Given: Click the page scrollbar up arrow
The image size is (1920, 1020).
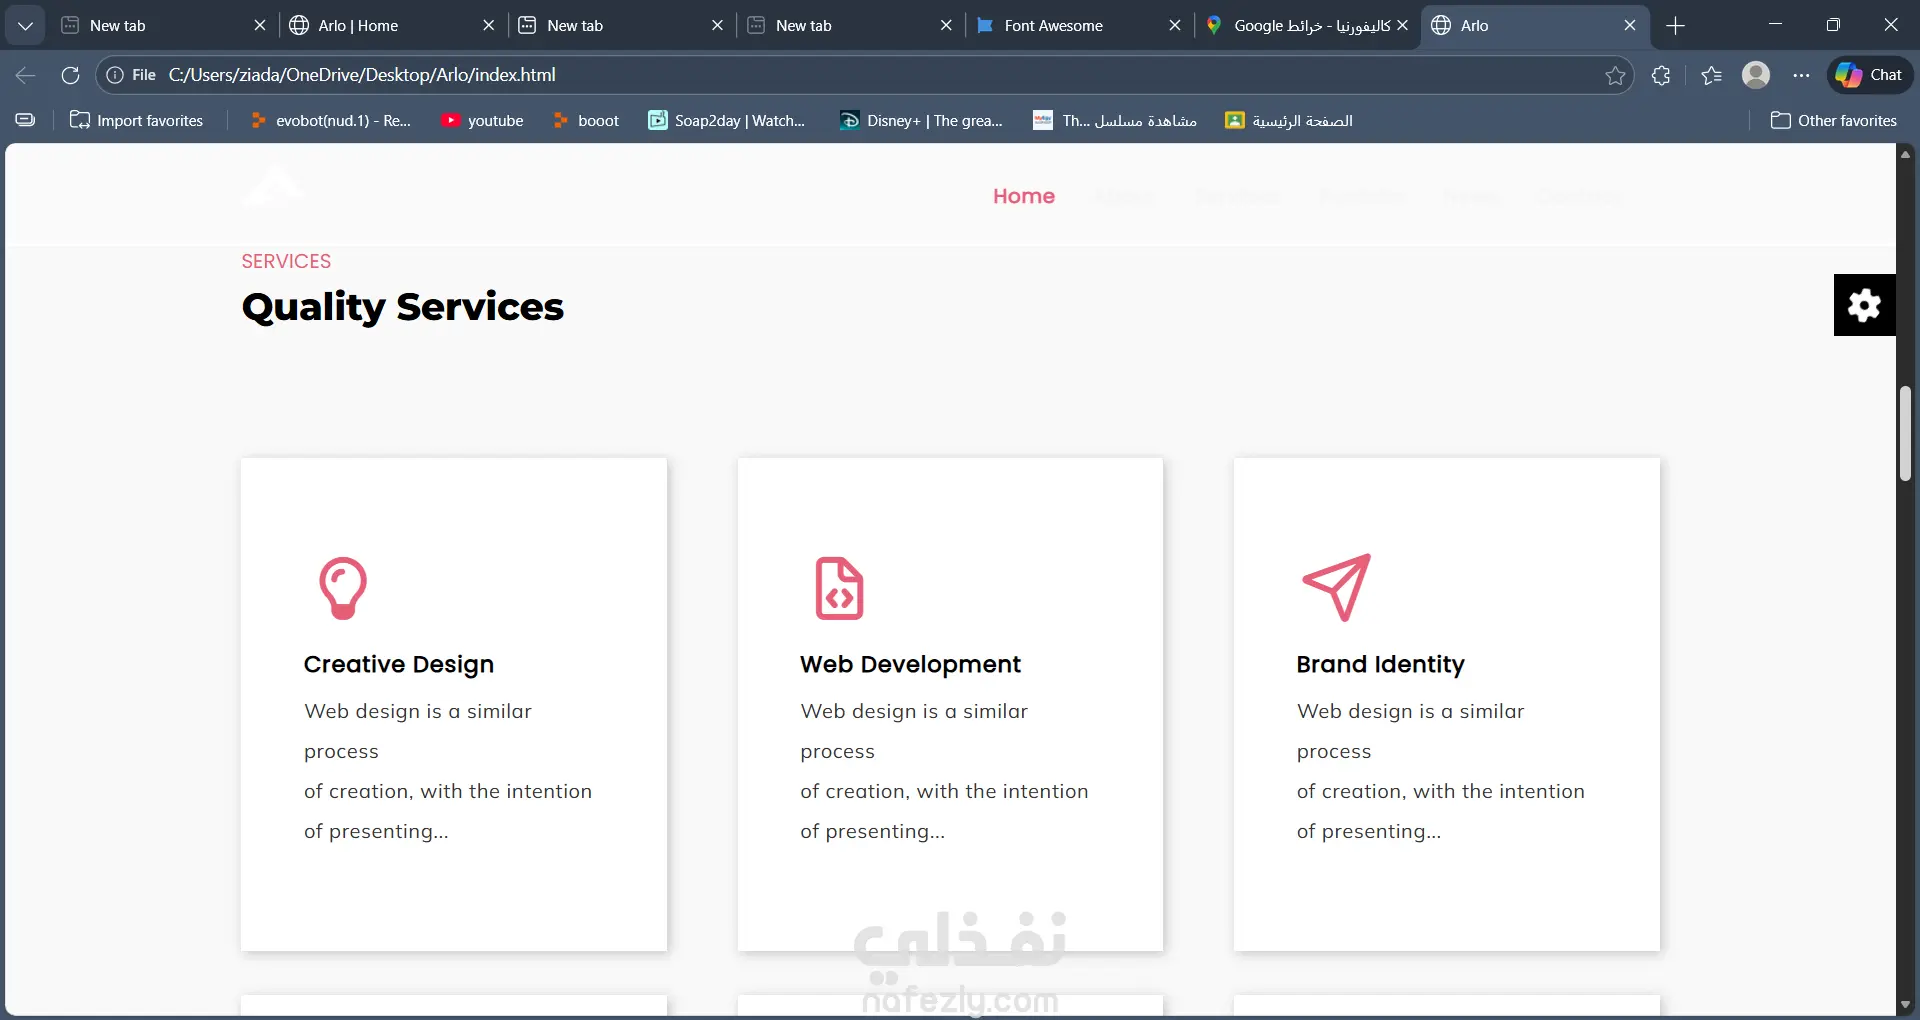Looking at the screenshot, I should tap(1906, 154).
